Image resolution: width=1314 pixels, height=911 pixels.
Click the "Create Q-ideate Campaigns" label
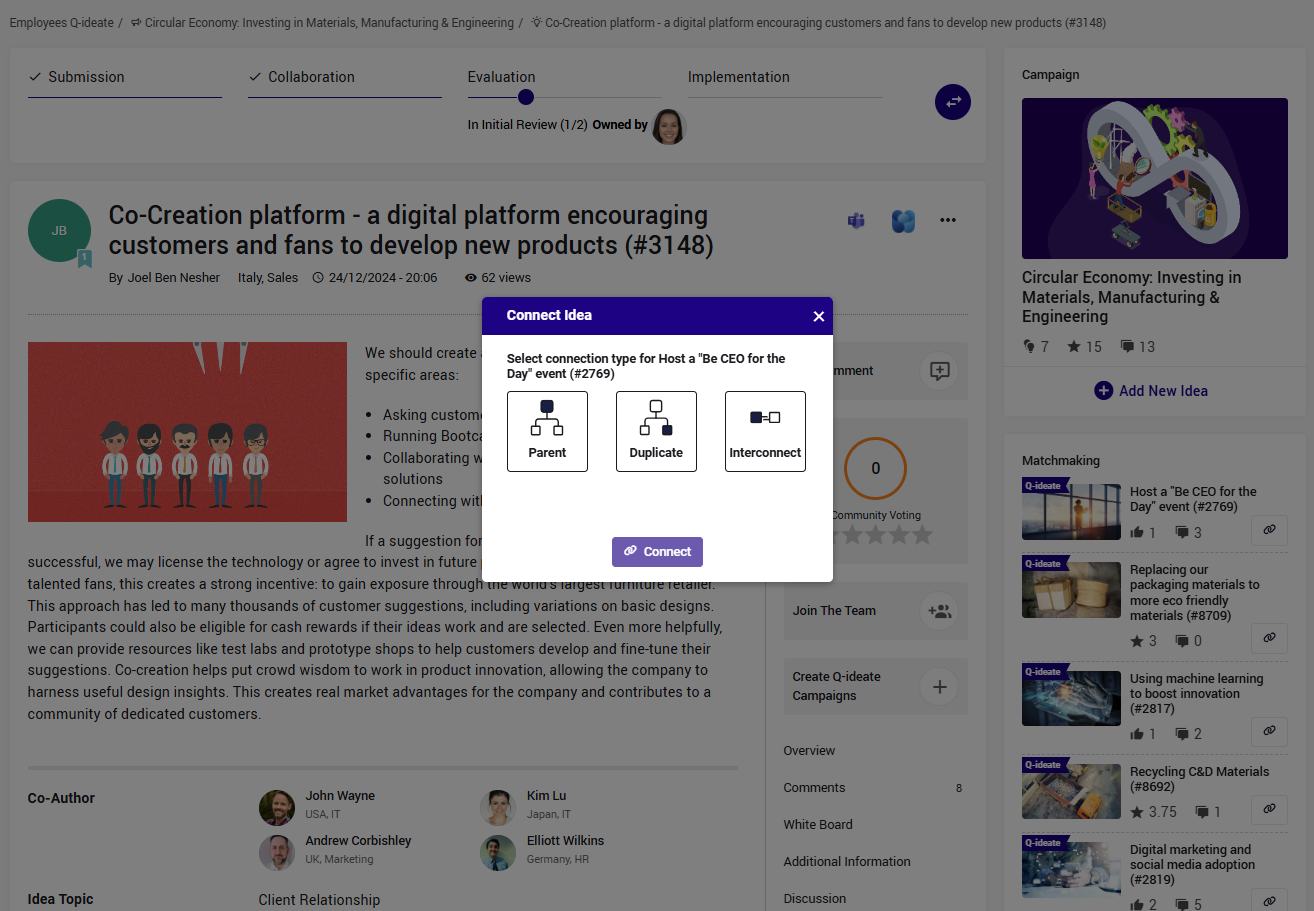(x=836, y=686)
